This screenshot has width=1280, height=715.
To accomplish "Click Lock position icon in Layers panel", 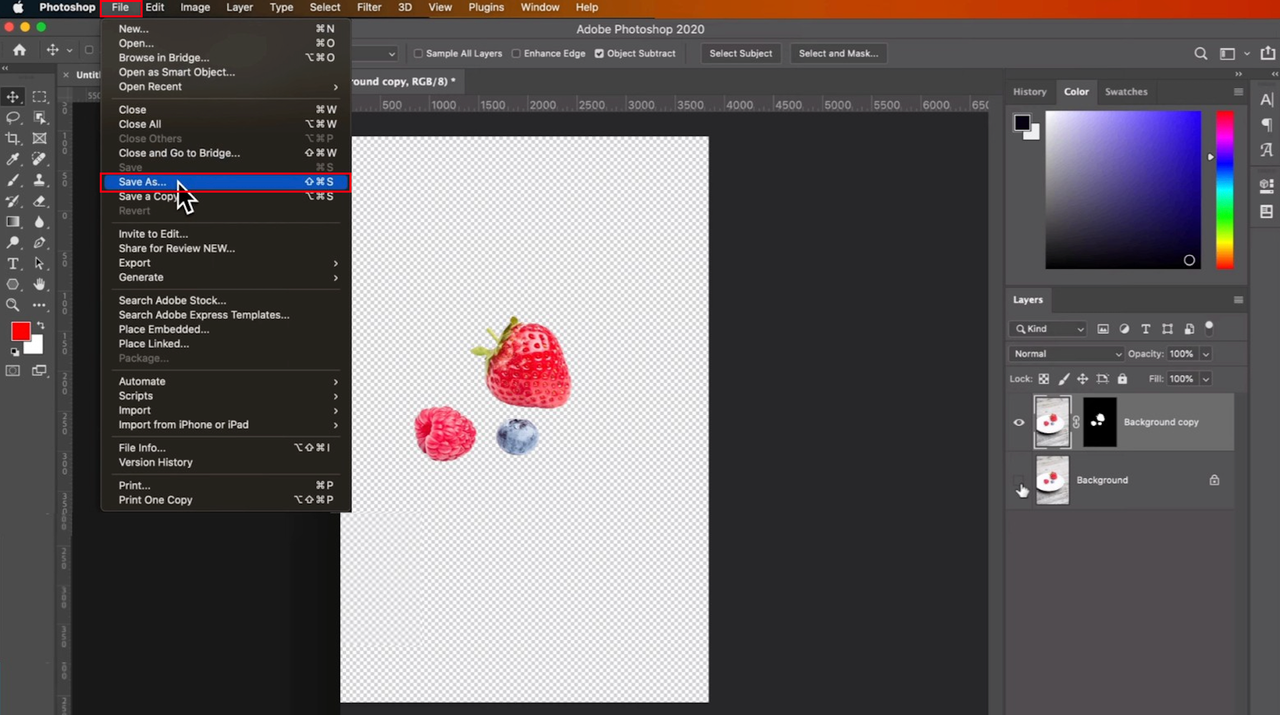I will (x=1082, y=379).
